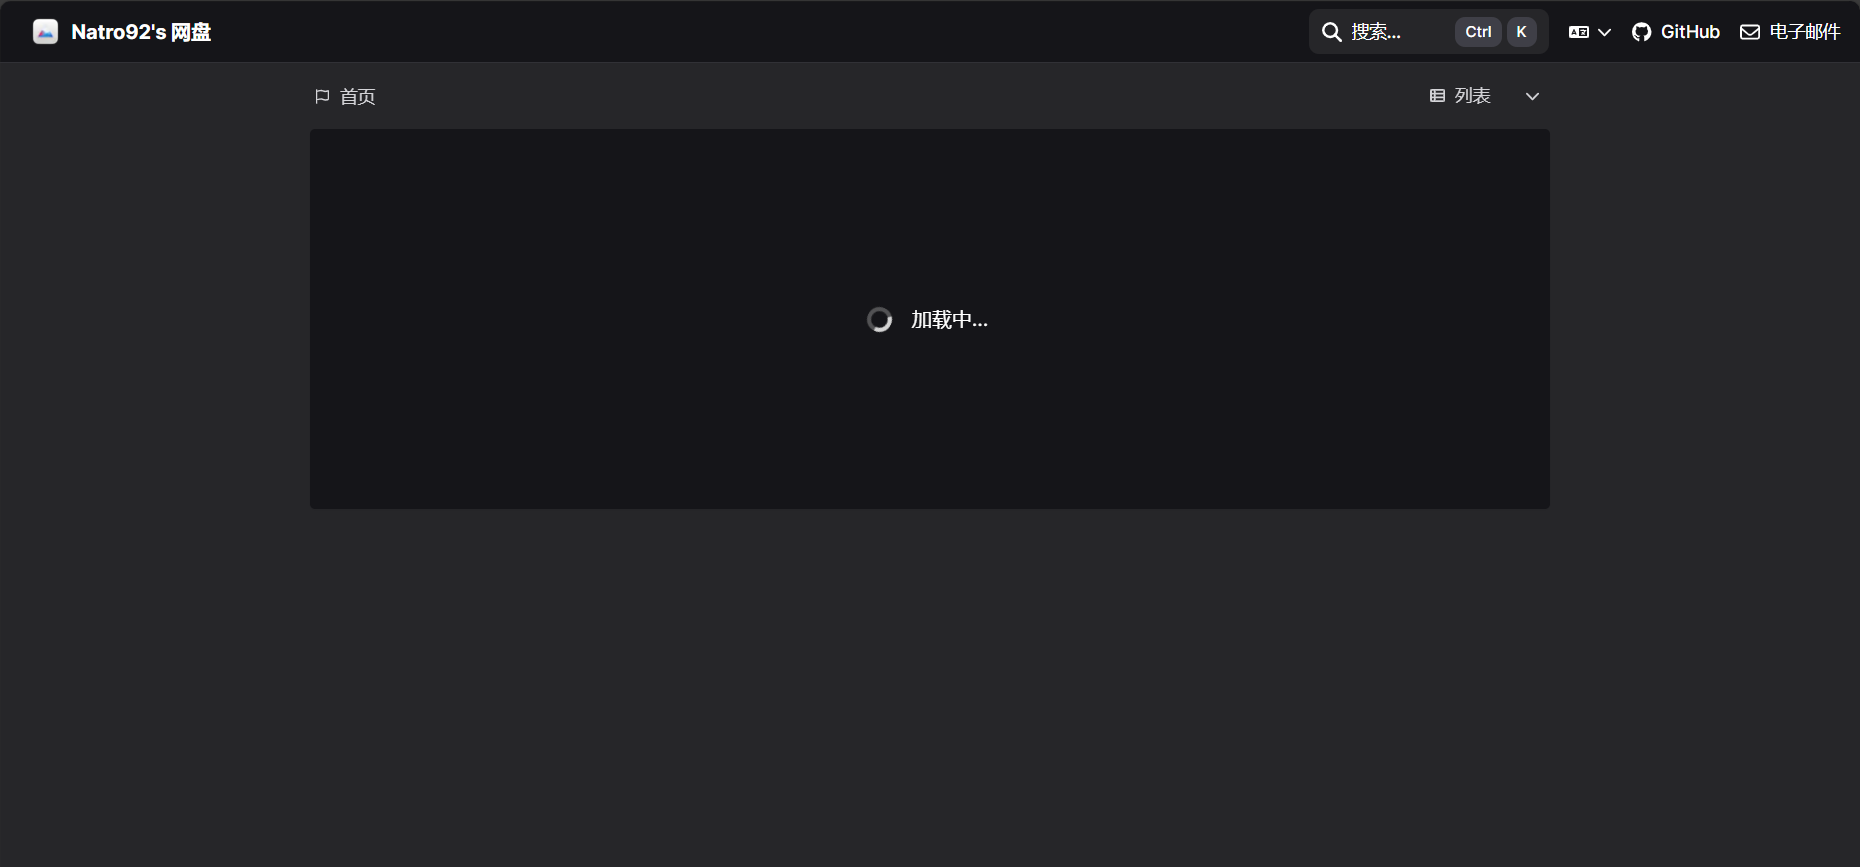1860x867 pixels.
Task: Click the dark file listing panel
Action: [x=930, y=319]
